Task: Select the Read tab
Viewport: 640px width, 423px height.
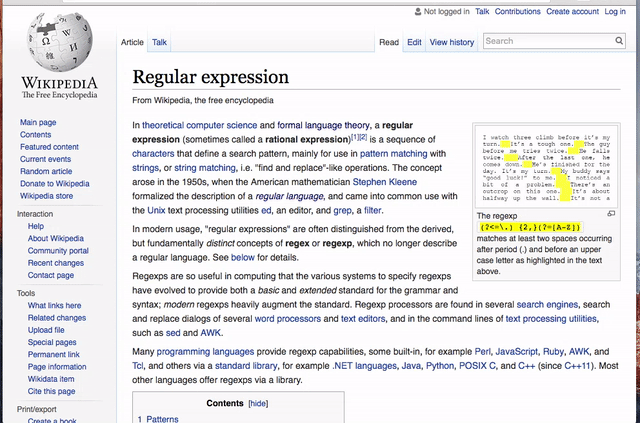Action: tap(389, 42)
